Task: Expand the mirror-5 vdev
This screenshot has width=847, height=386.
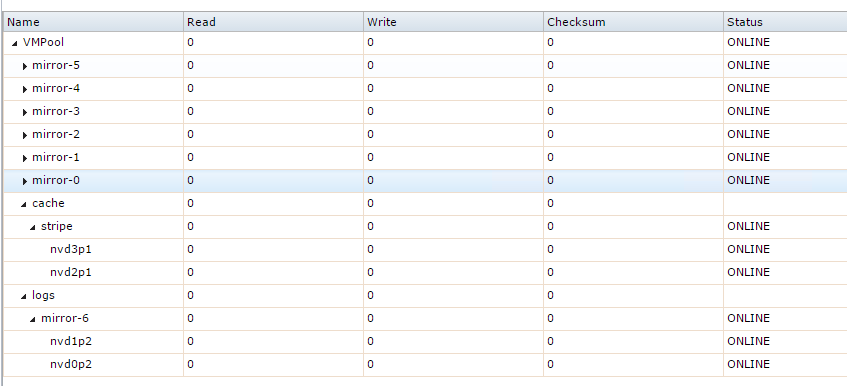Action: click(24, 66)
